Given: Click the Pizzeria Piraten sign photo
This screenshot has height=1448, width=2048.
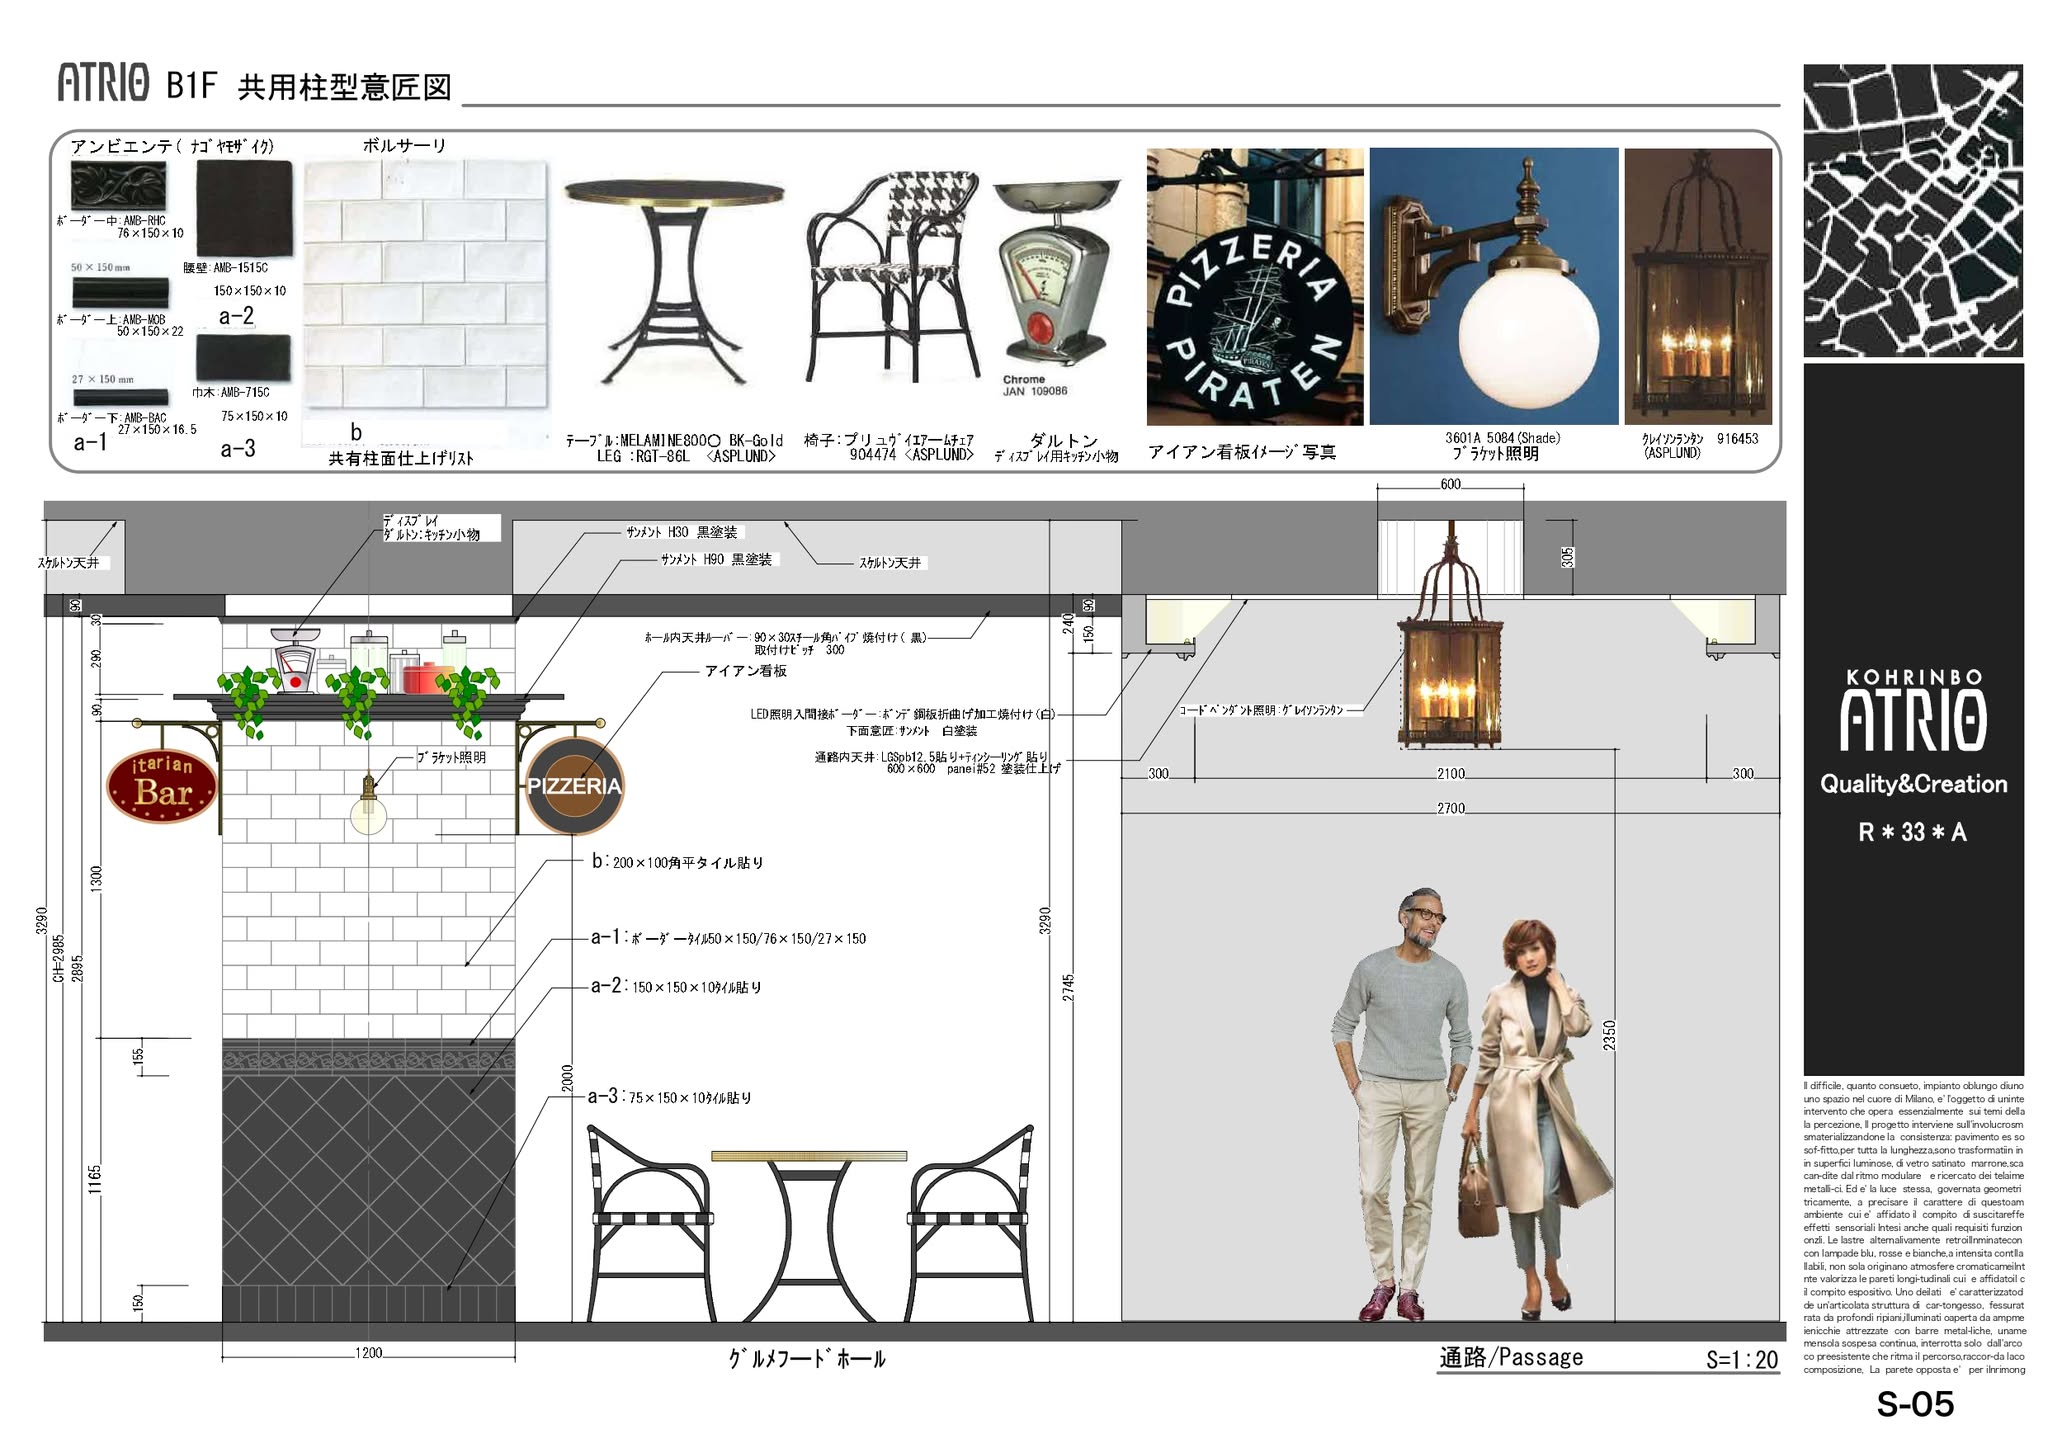Looking at the screenshot, I should tap(1254, 287).
